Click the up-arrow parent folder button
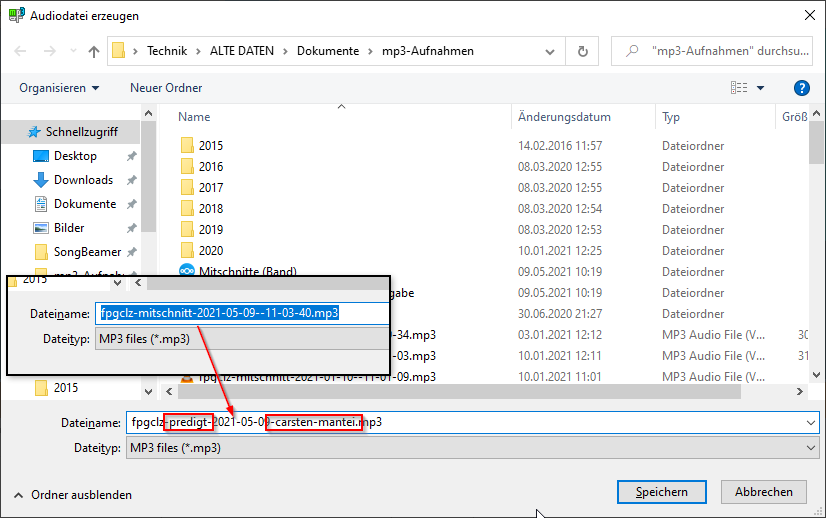The width and height of the screenshot is (826, 518). (94, 51)
